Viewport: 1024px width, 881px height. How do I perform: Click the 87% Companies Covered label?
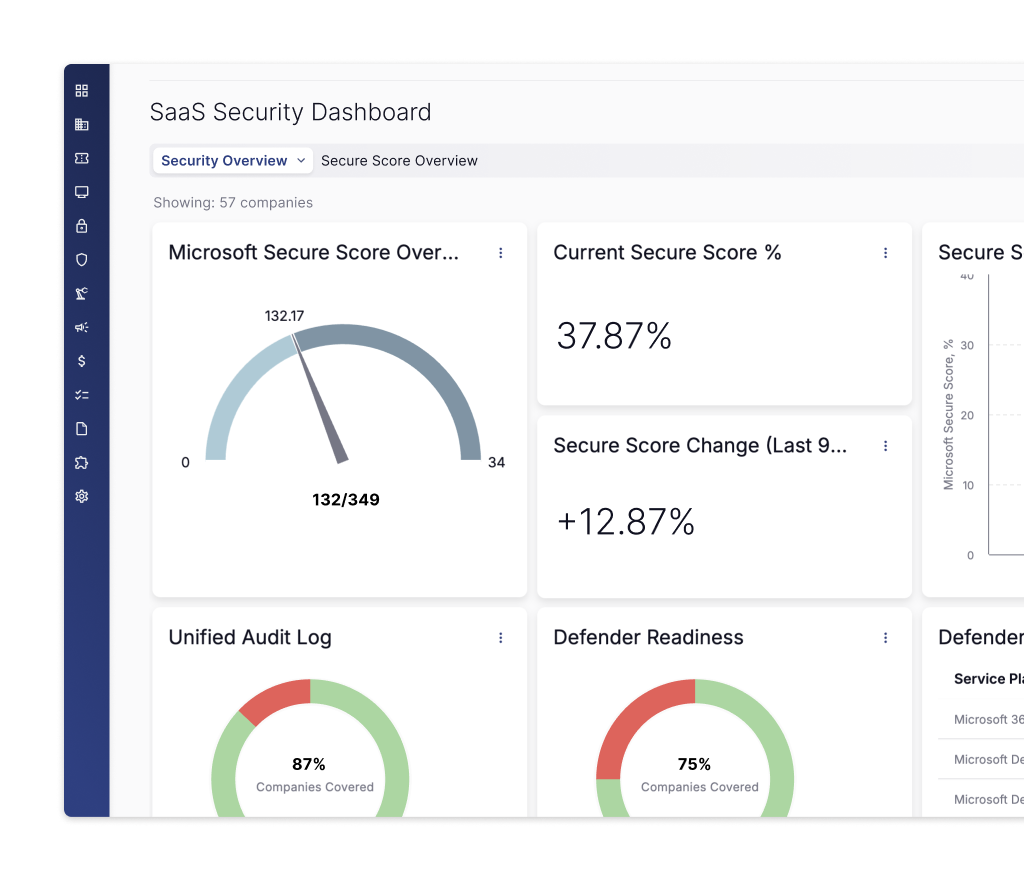(x=314, y=775)
